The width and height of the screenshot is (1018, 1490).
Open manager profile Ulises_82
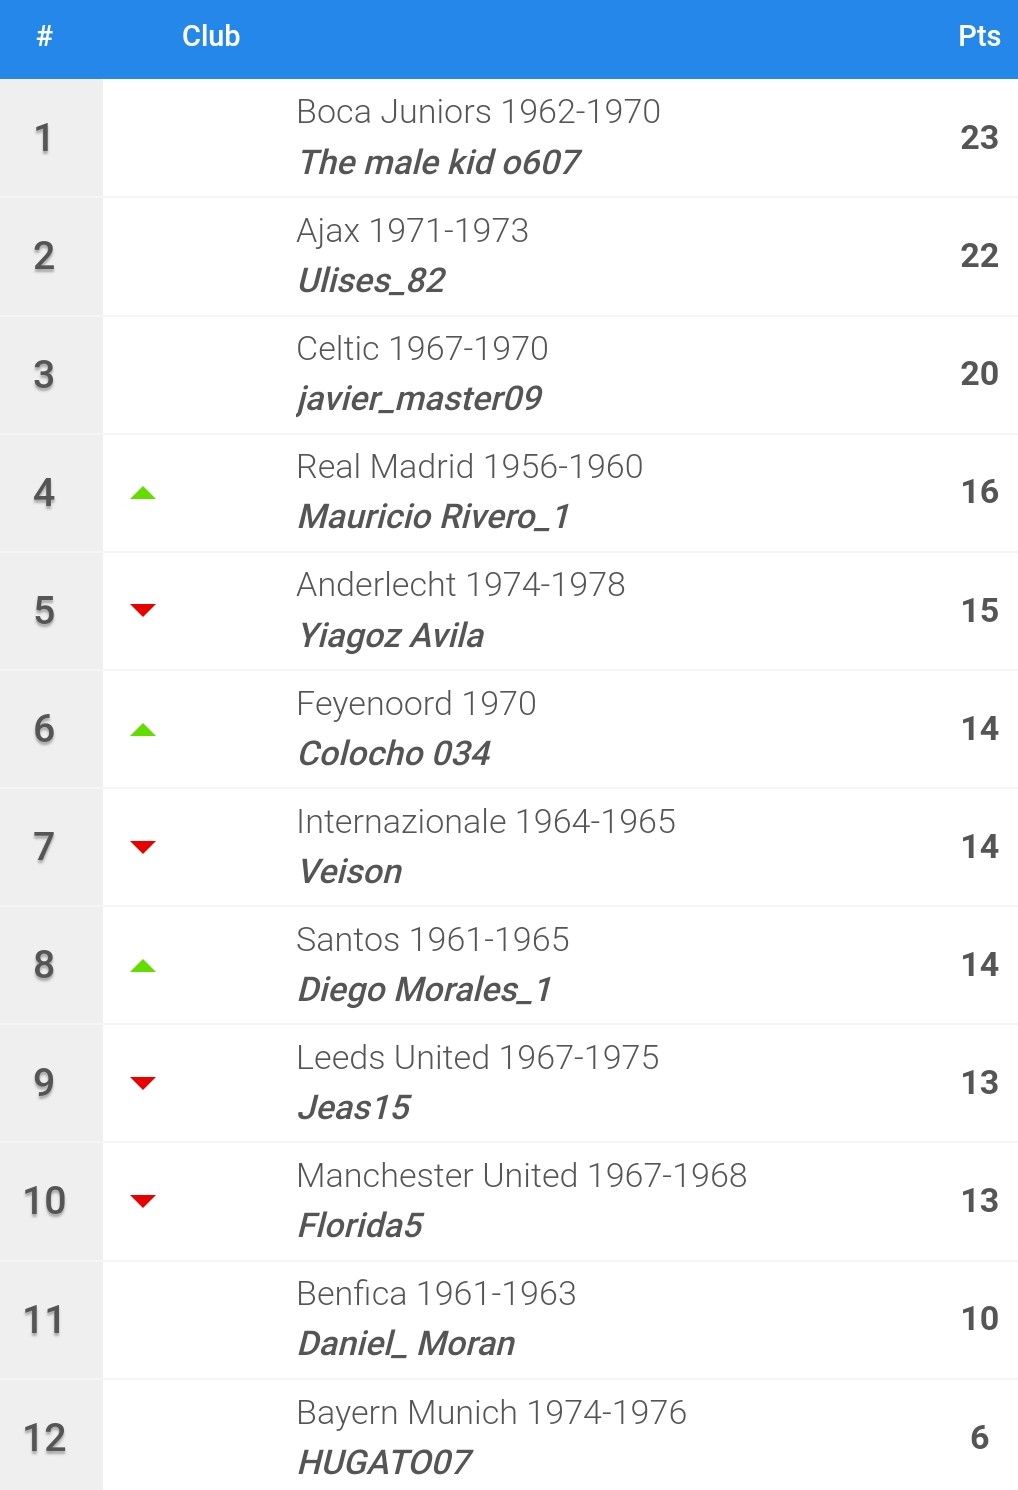pos(371,280)
